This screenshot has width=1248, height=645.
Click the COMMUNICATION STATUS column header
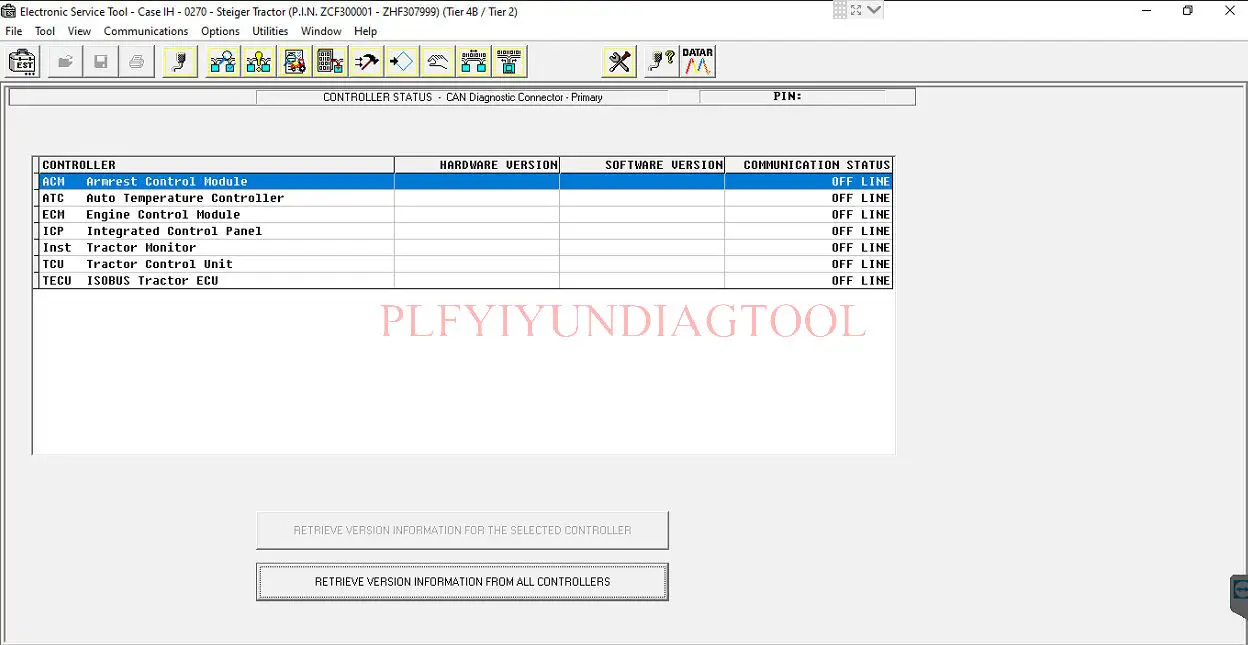(808, 165)
